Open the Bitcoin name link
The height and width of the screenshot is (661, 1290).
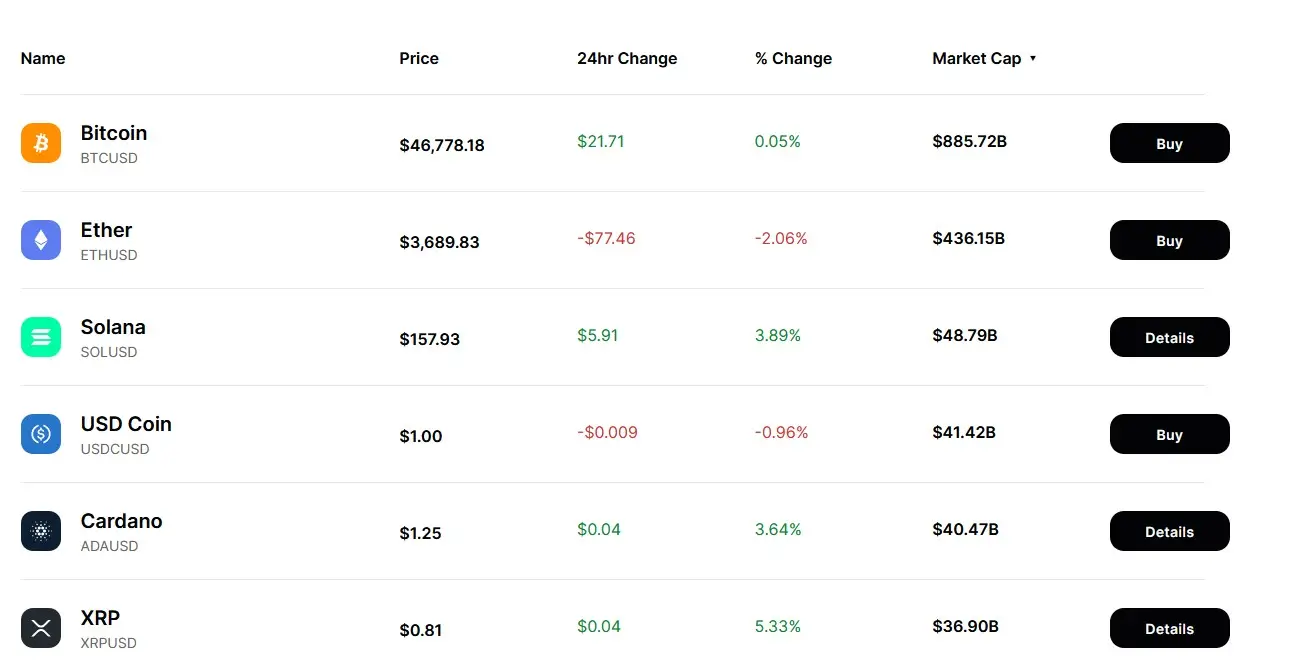click(x=114, y=133)
